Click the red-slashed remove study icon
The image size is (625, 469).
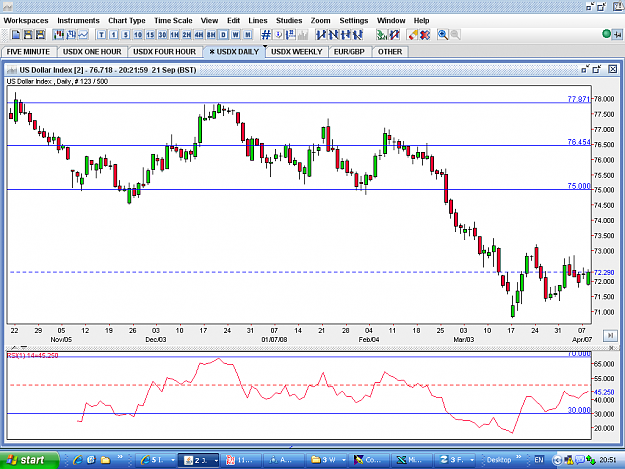[395, 35]
